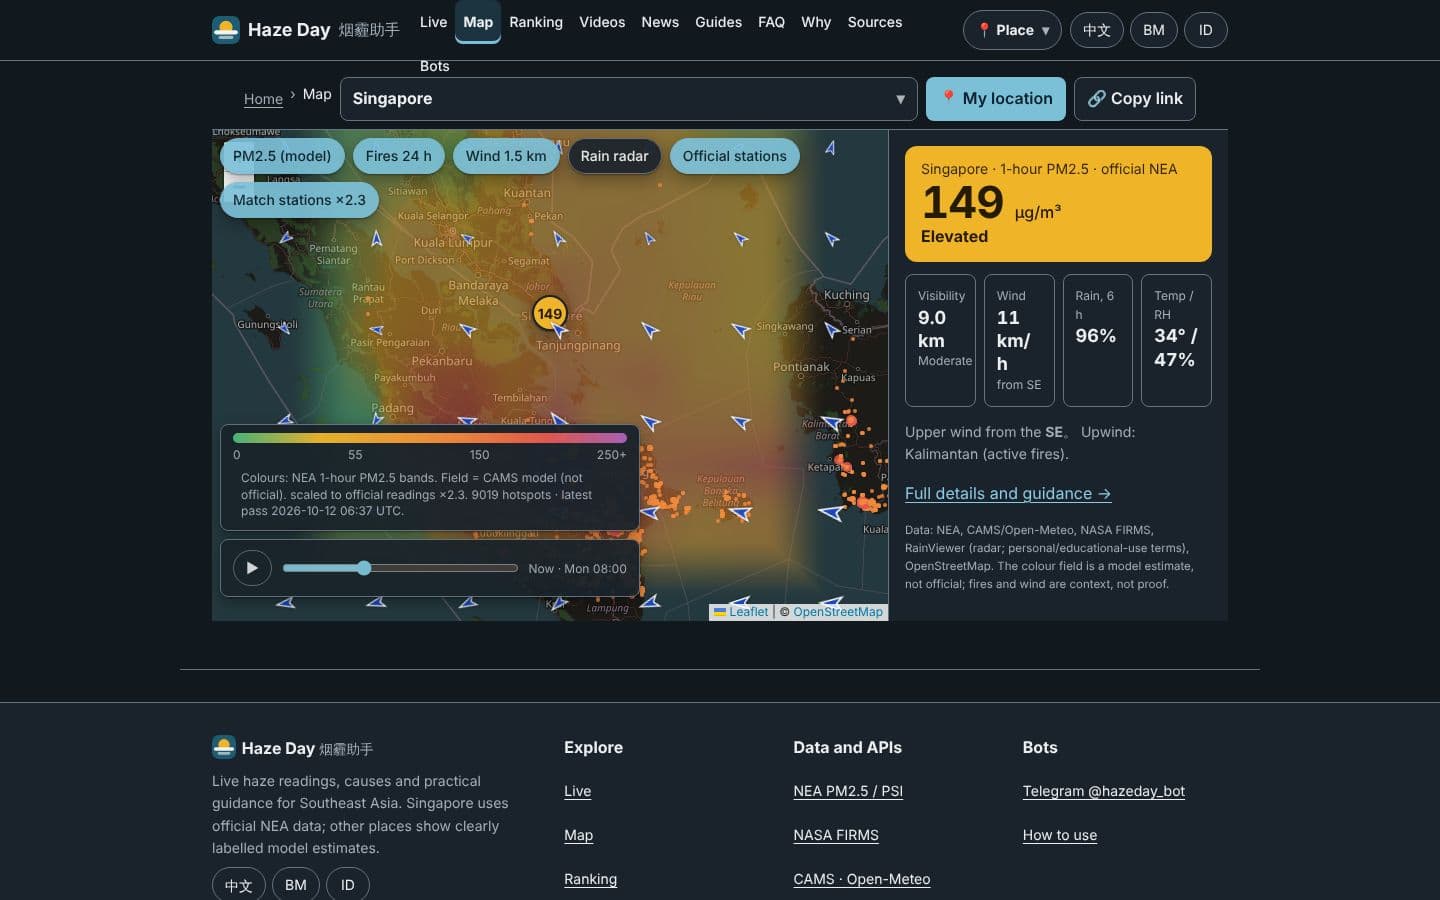Enable the Rain radar layer

614,156
